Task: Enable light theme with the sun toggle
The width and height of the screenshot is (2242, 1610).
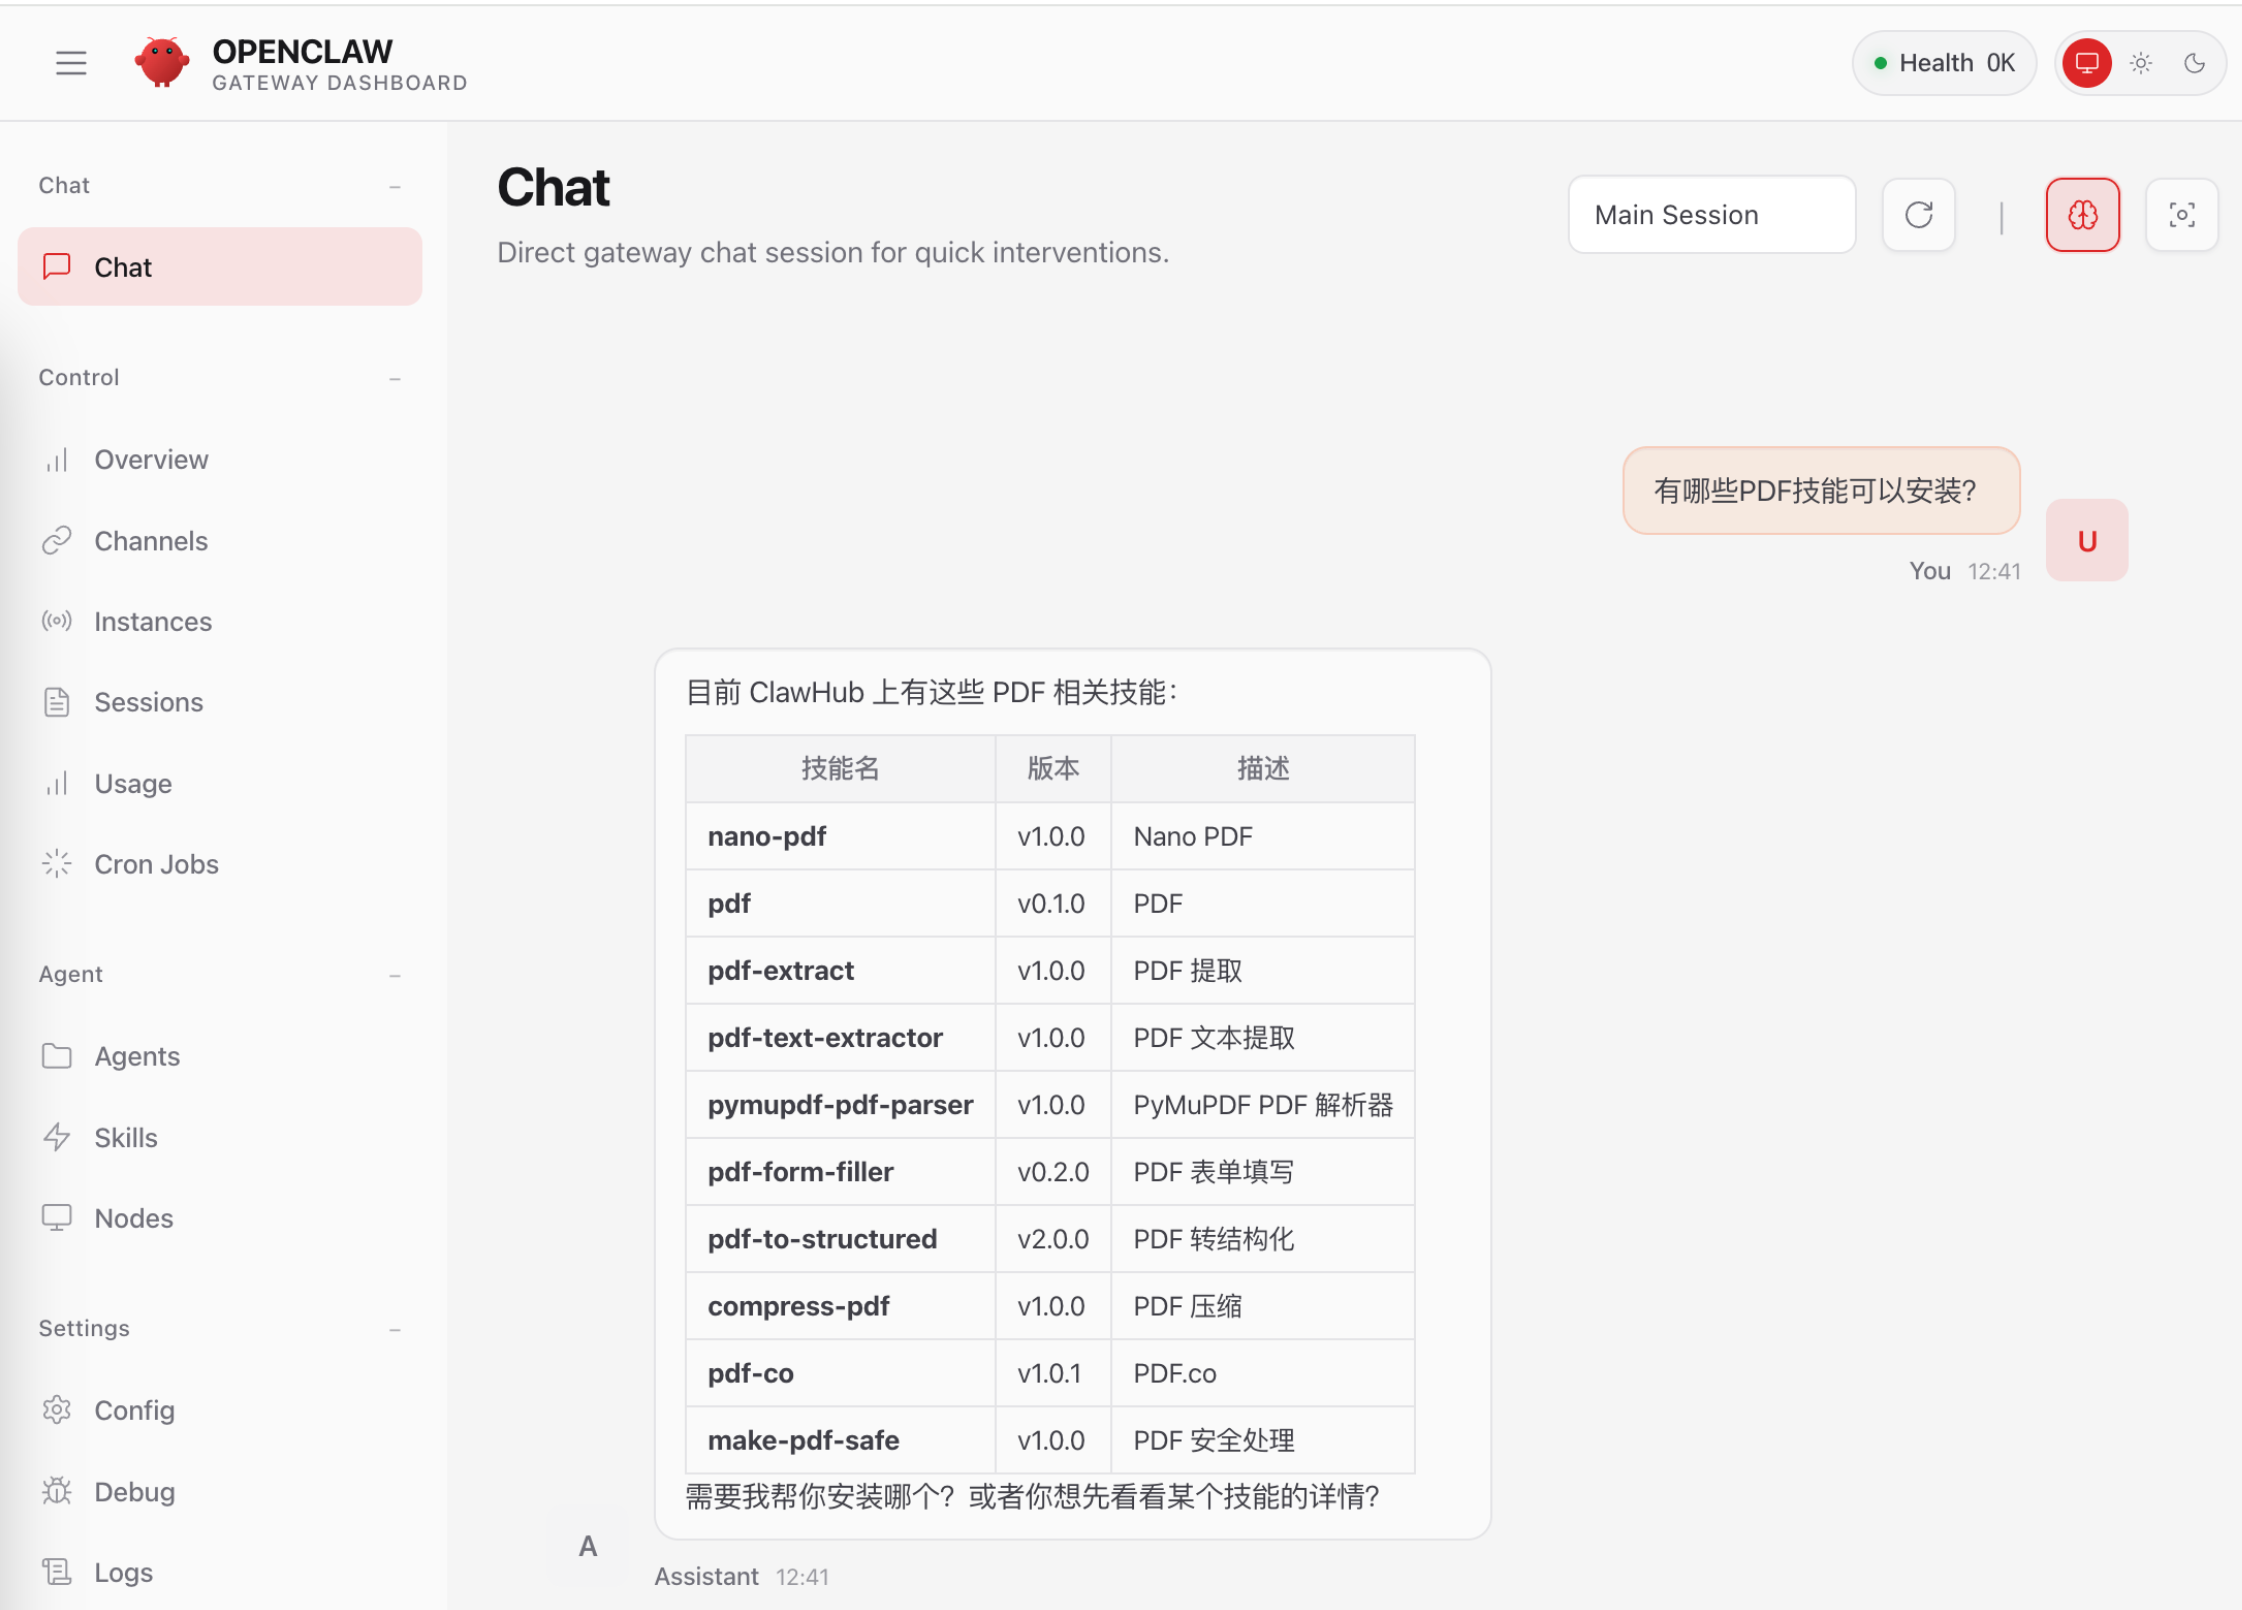Action: [2141, 62]
